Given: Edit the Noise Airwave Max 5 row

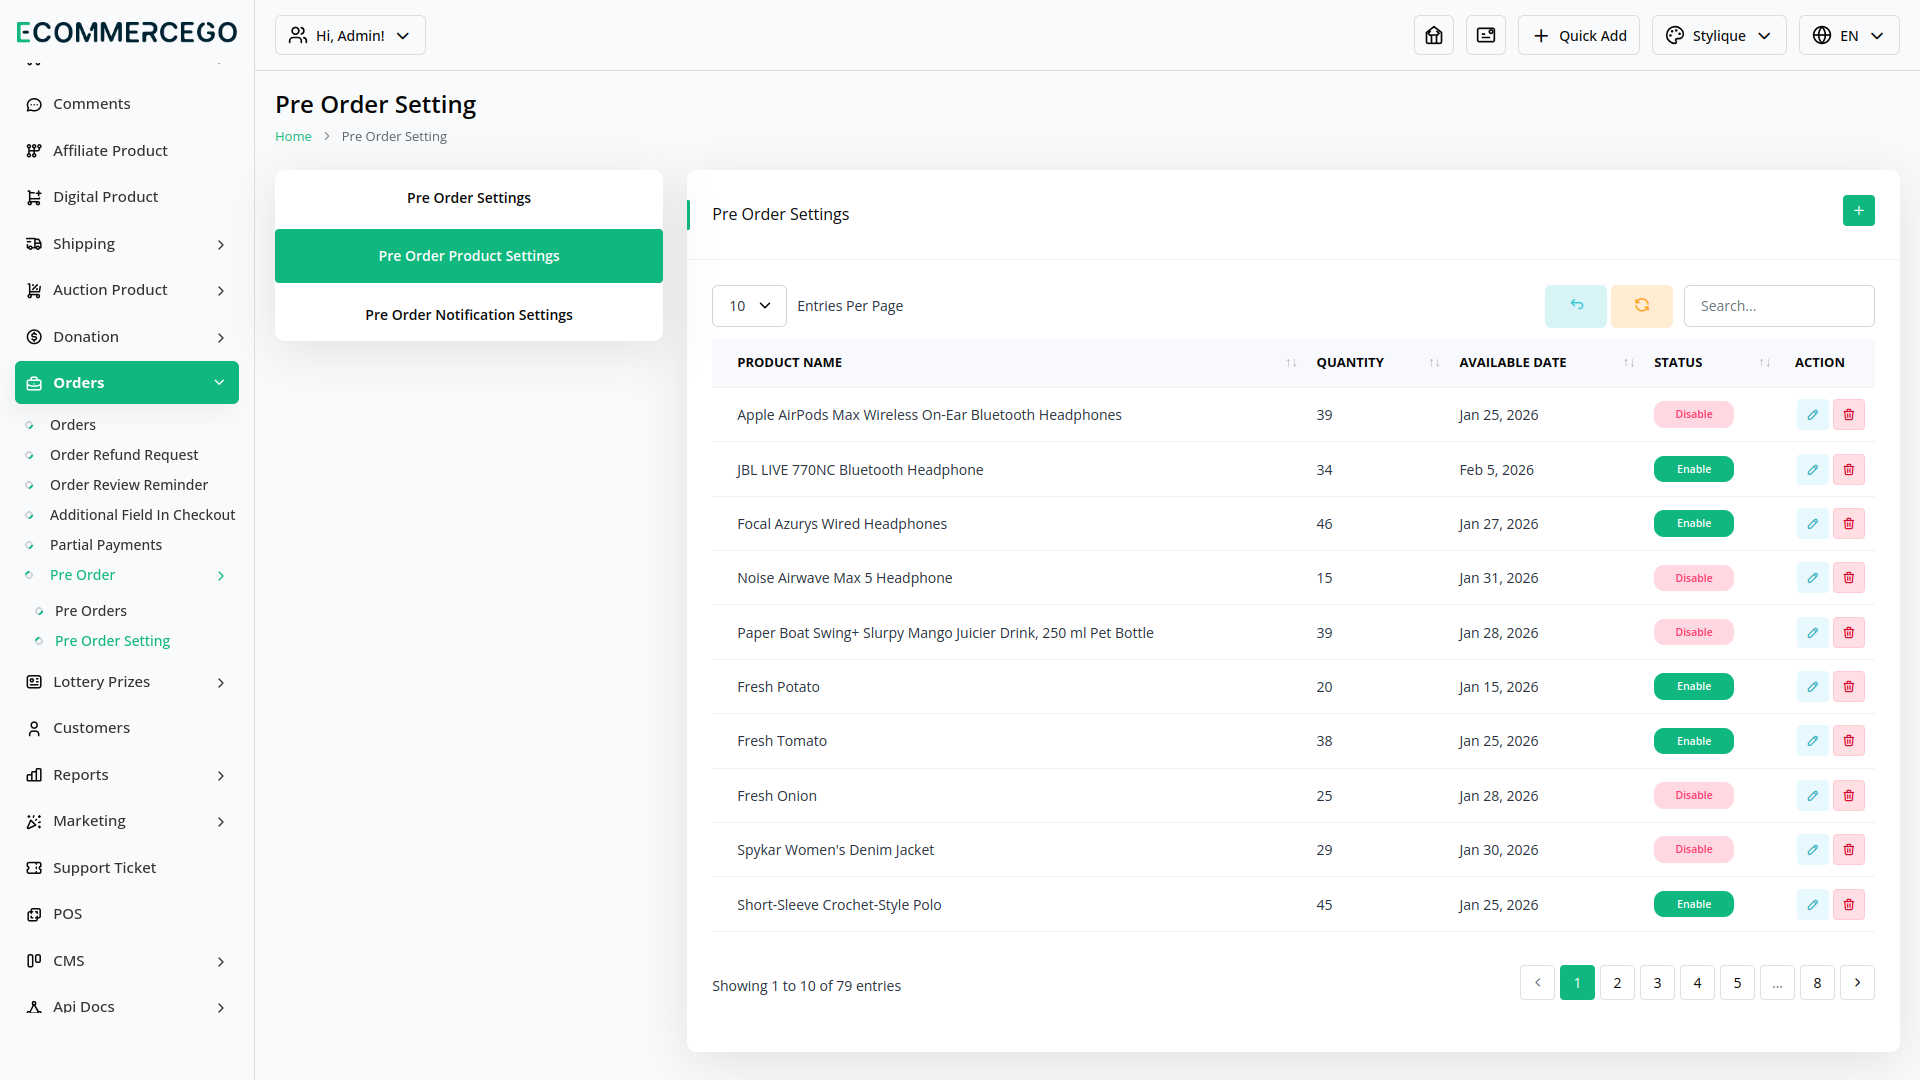Looking at the screenshot, I should 1812,578.
